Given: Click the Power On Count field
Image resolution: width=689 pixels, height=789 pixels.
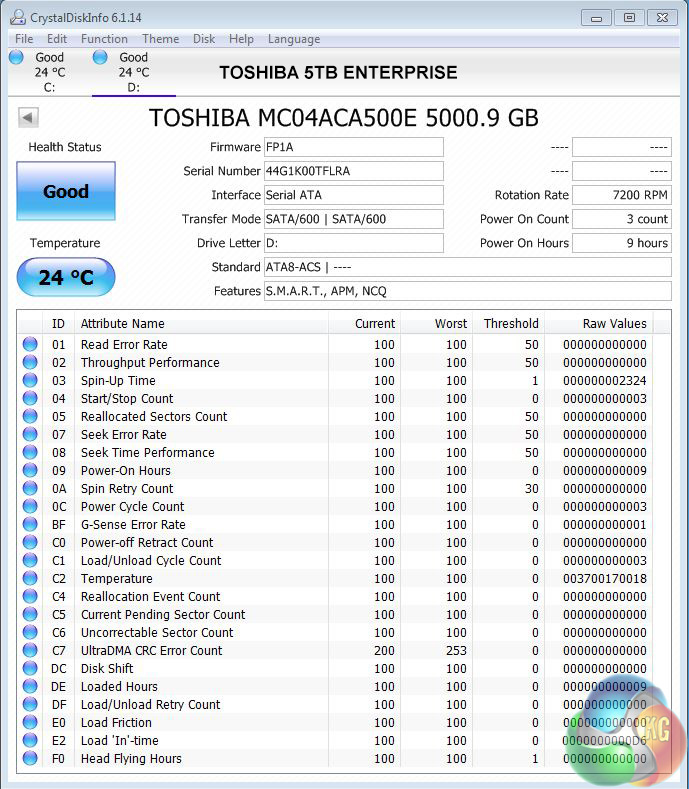Looking at the screenshot, I should coord(622,219).
